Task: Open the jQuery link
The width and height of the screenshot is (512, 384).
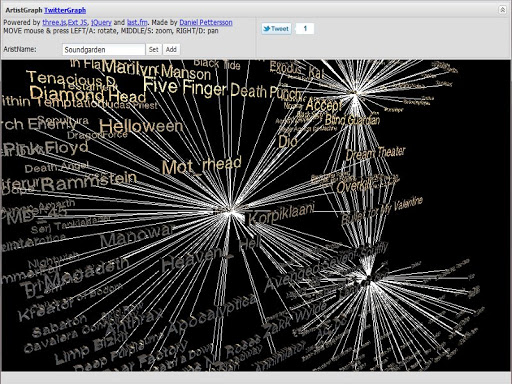Action: [101, 22]
